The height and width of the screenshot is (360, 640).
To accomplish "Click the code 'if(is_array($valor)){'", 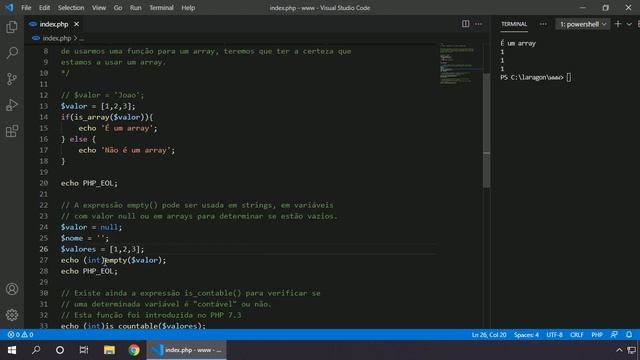I will point(107,117).
